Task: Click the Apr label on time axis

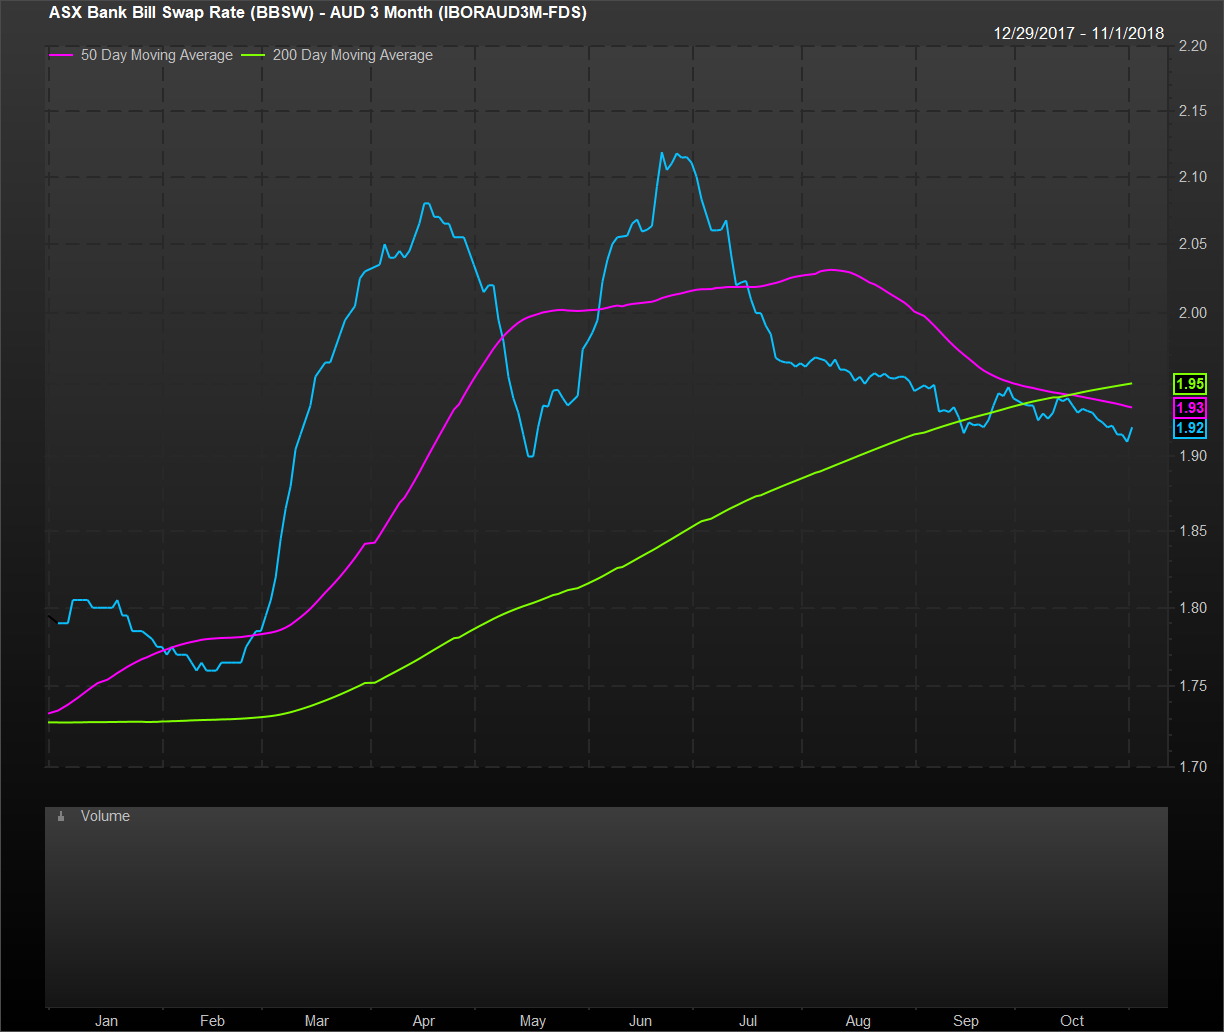Action: (x=424, y=1021)
